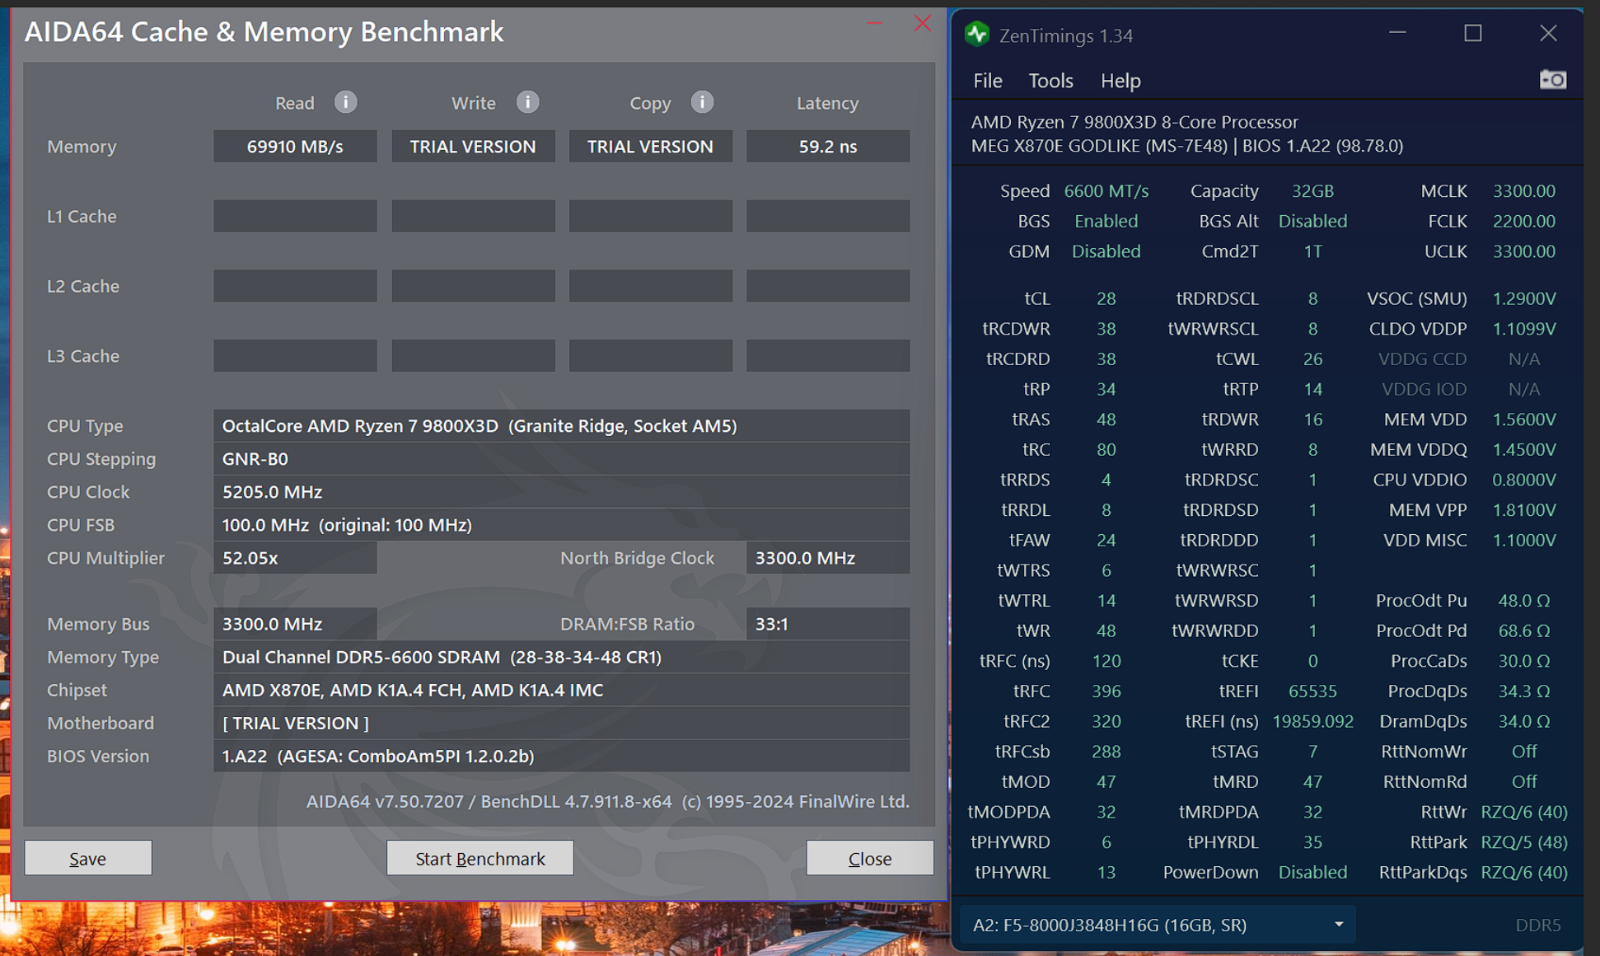Click the Memory Write TRIAL VERSION cell
1600x956 pixels.
473,146
